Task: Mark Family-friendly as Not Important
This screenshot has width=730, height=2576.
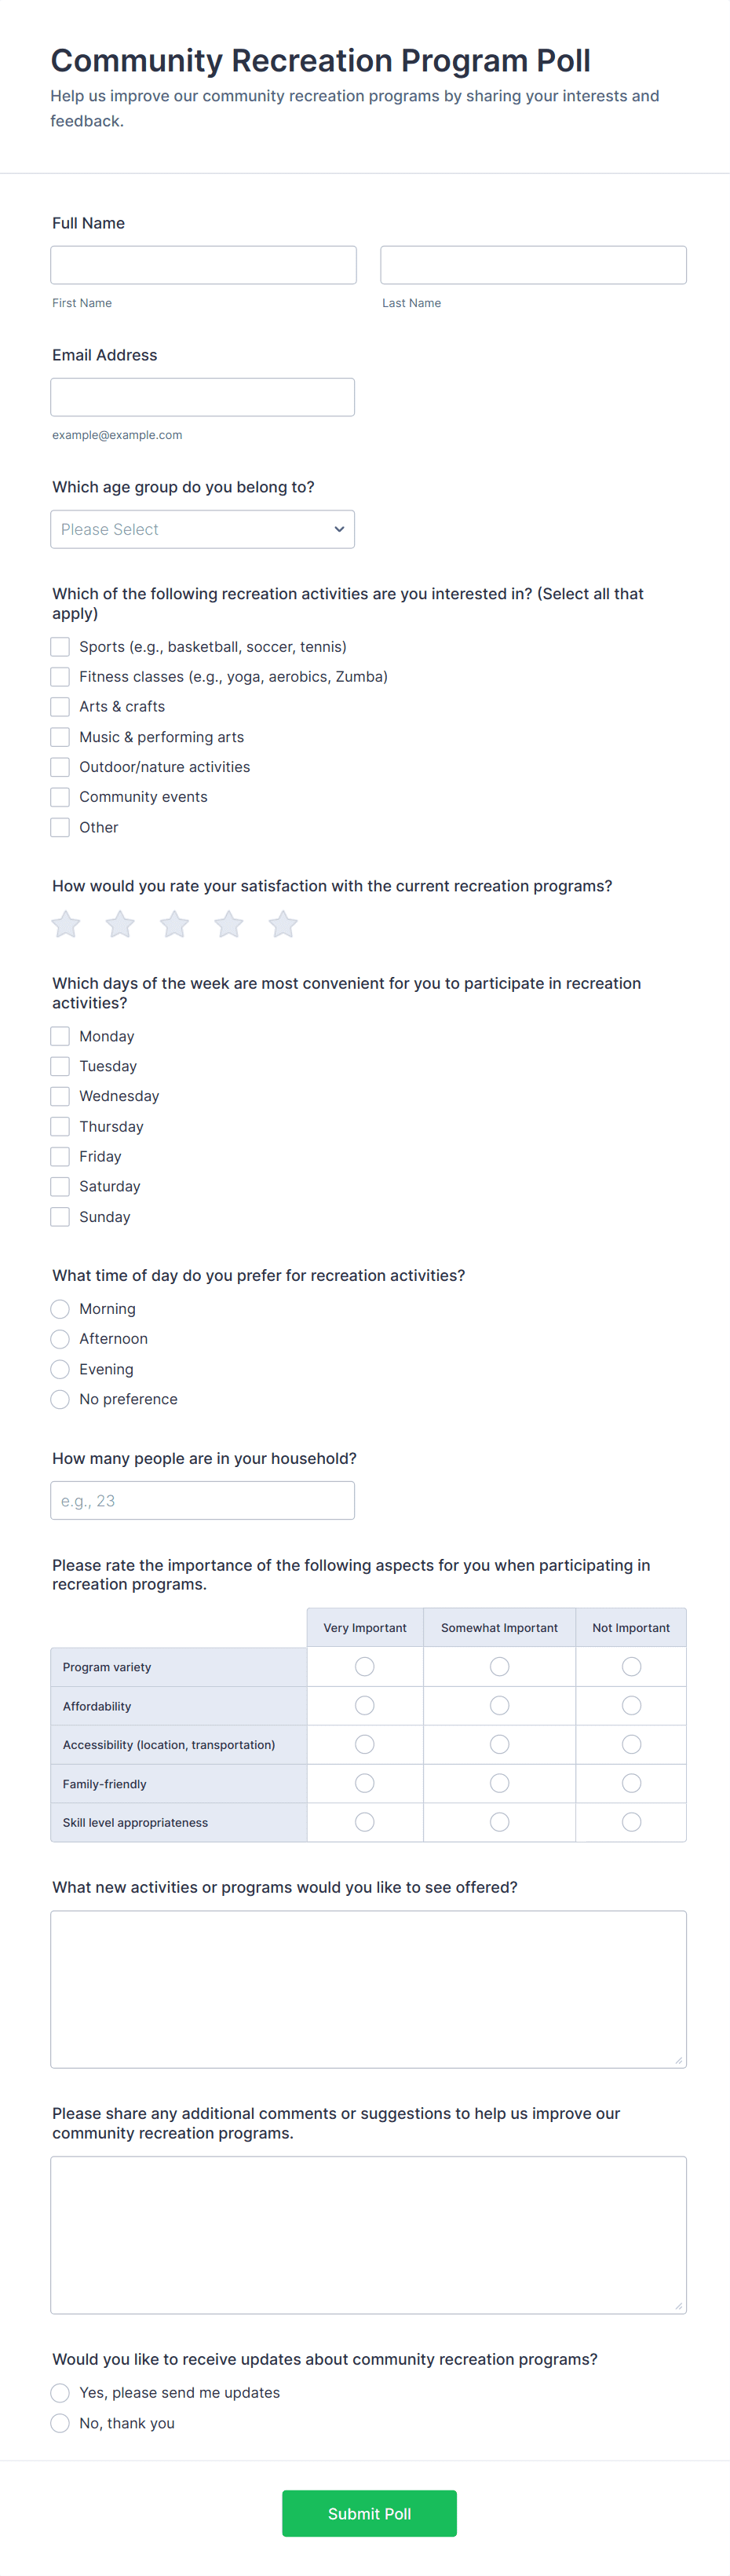Action: (x=631, y=1783)
